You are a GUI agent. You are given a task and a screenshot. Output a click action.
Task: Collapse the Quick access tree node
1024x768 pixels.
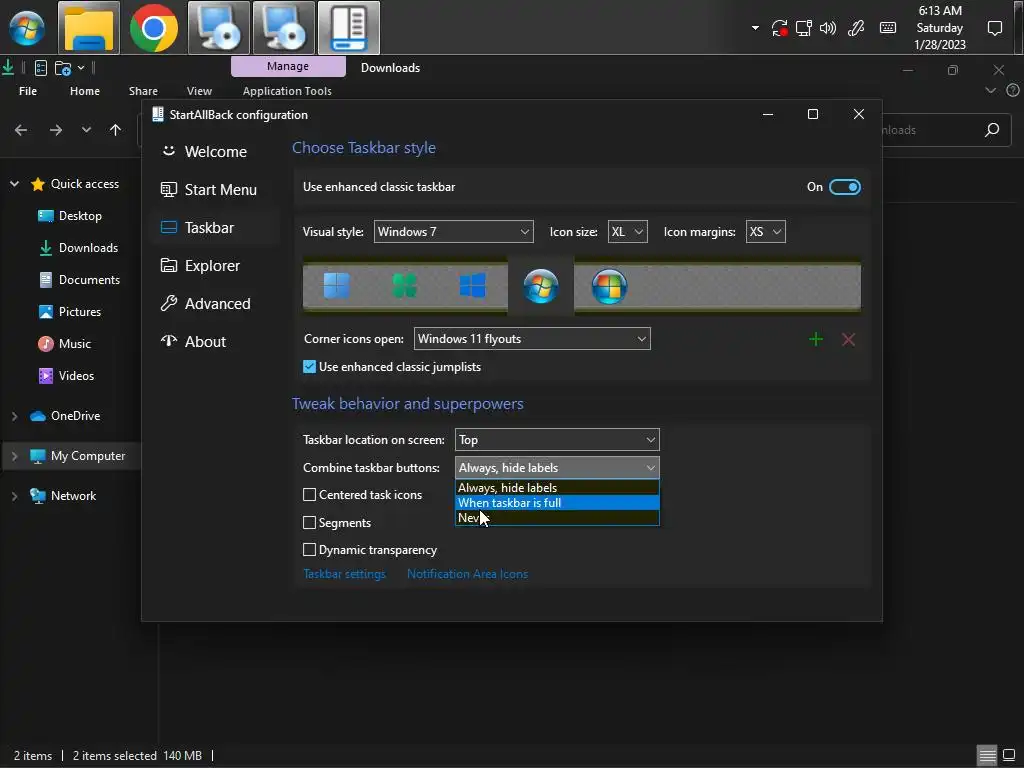[14, 184]
